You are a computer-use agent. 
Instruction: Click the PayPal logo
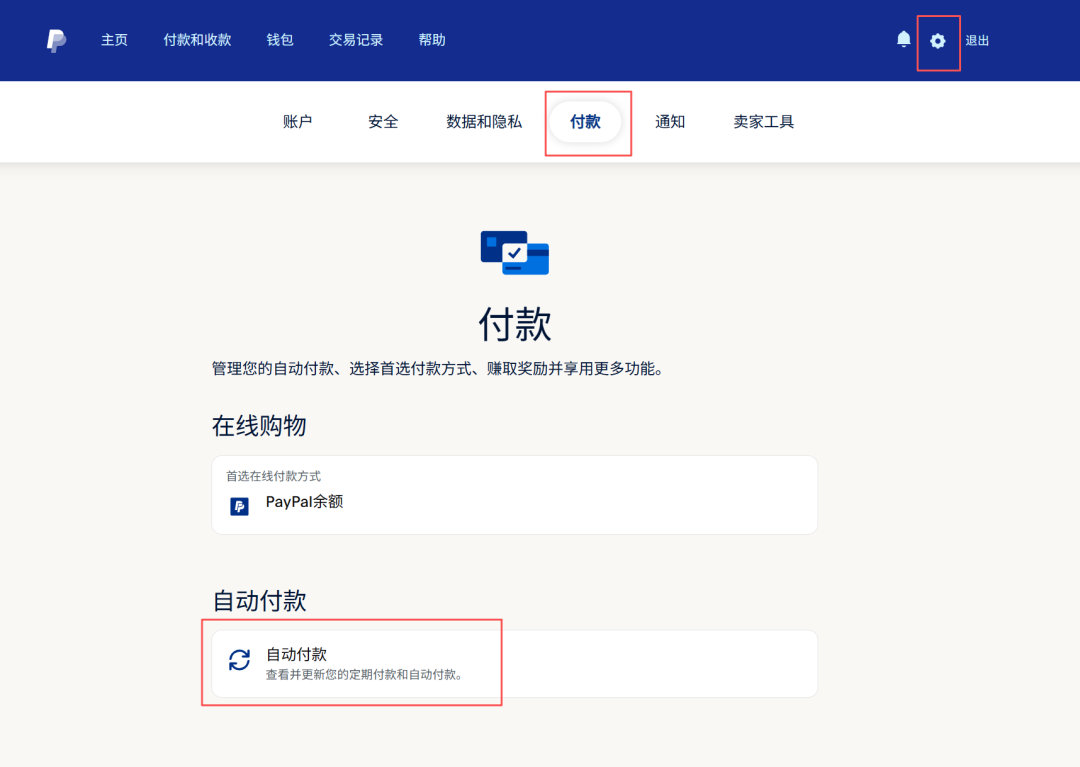pyautogui.click(x=55, y=40)
